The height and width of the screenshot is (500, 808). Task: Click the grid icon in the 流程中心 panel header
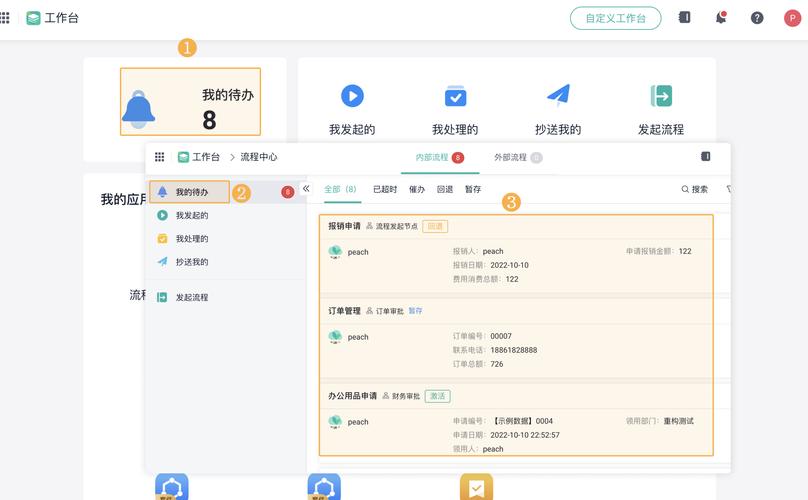[x=160, y=157]
